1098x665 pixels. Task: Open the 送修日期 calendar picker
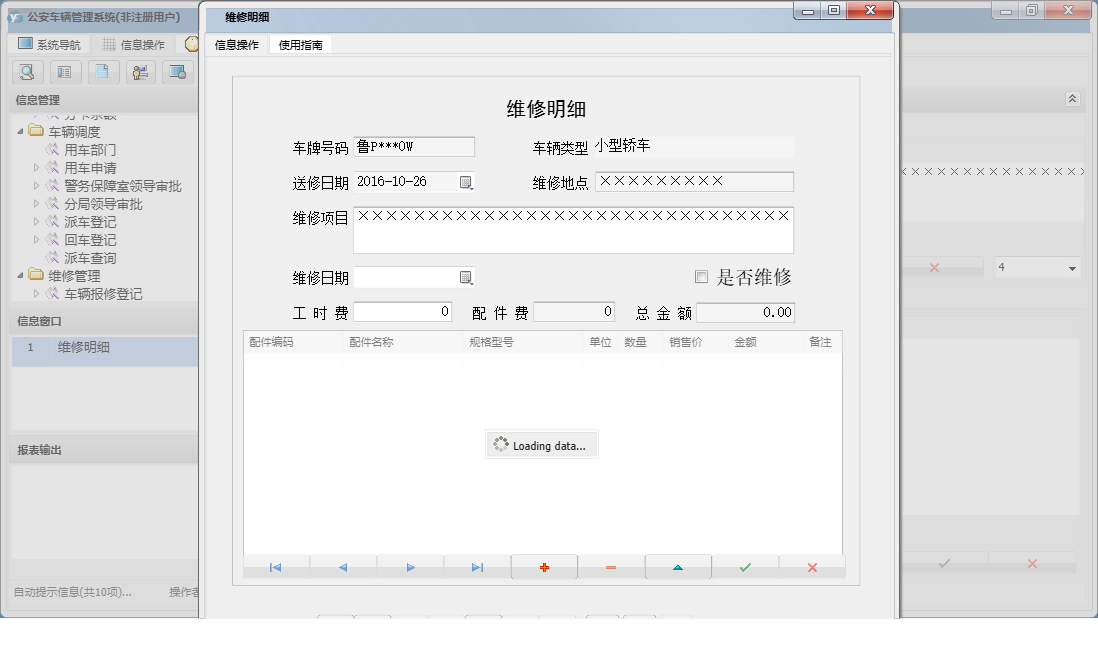[463, 181]
